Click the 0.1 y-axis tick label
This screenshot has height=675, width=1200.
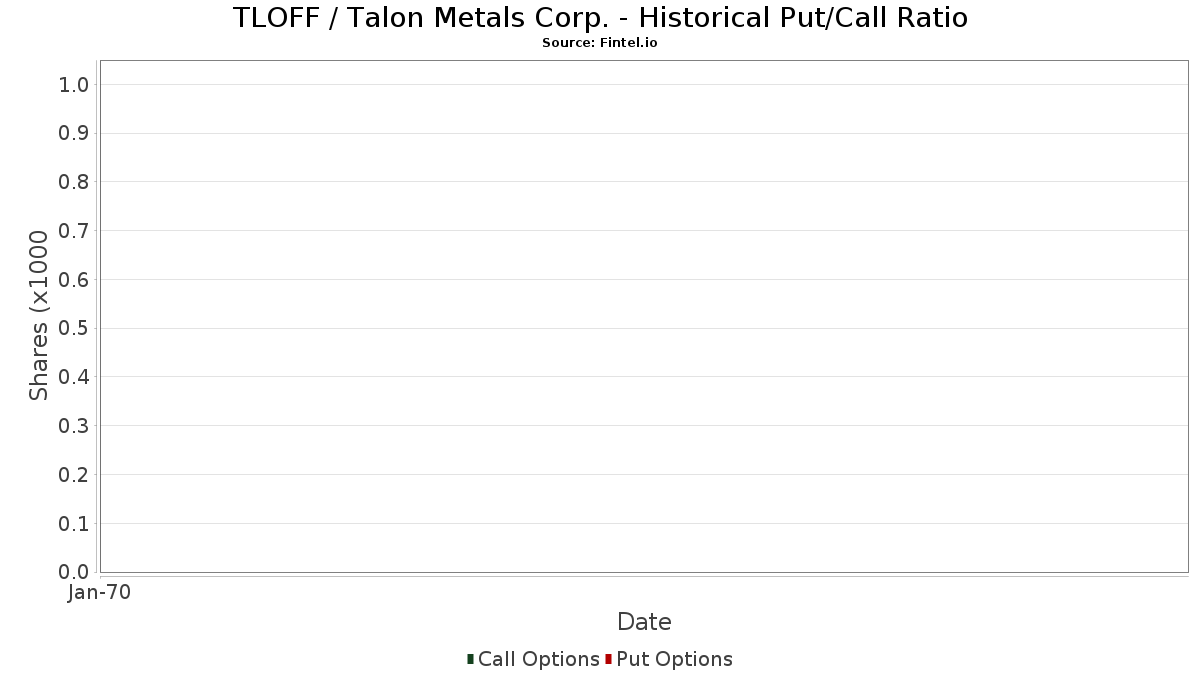pos(74,524)
